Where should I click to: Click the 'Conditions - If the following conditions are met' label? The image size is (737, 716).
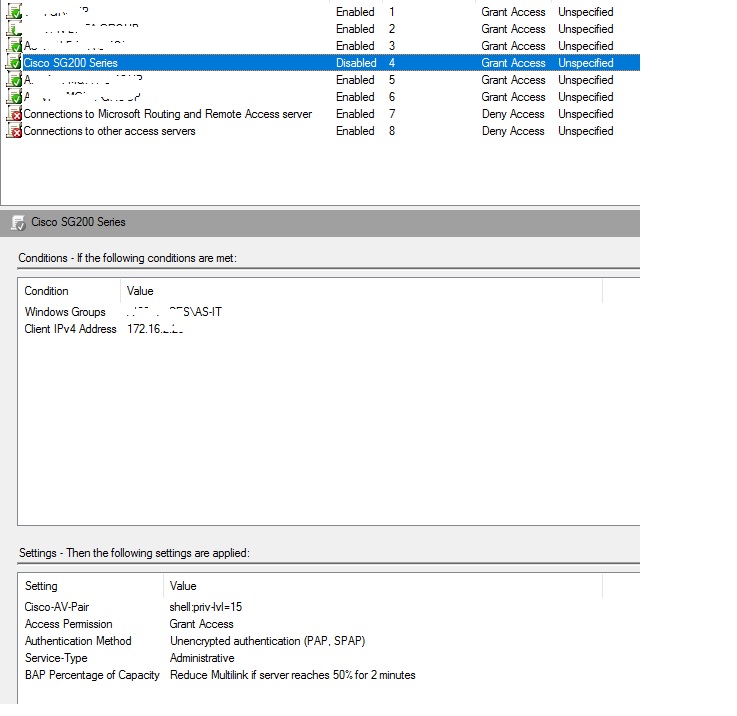pyautogui.click(x=127, y=258)
